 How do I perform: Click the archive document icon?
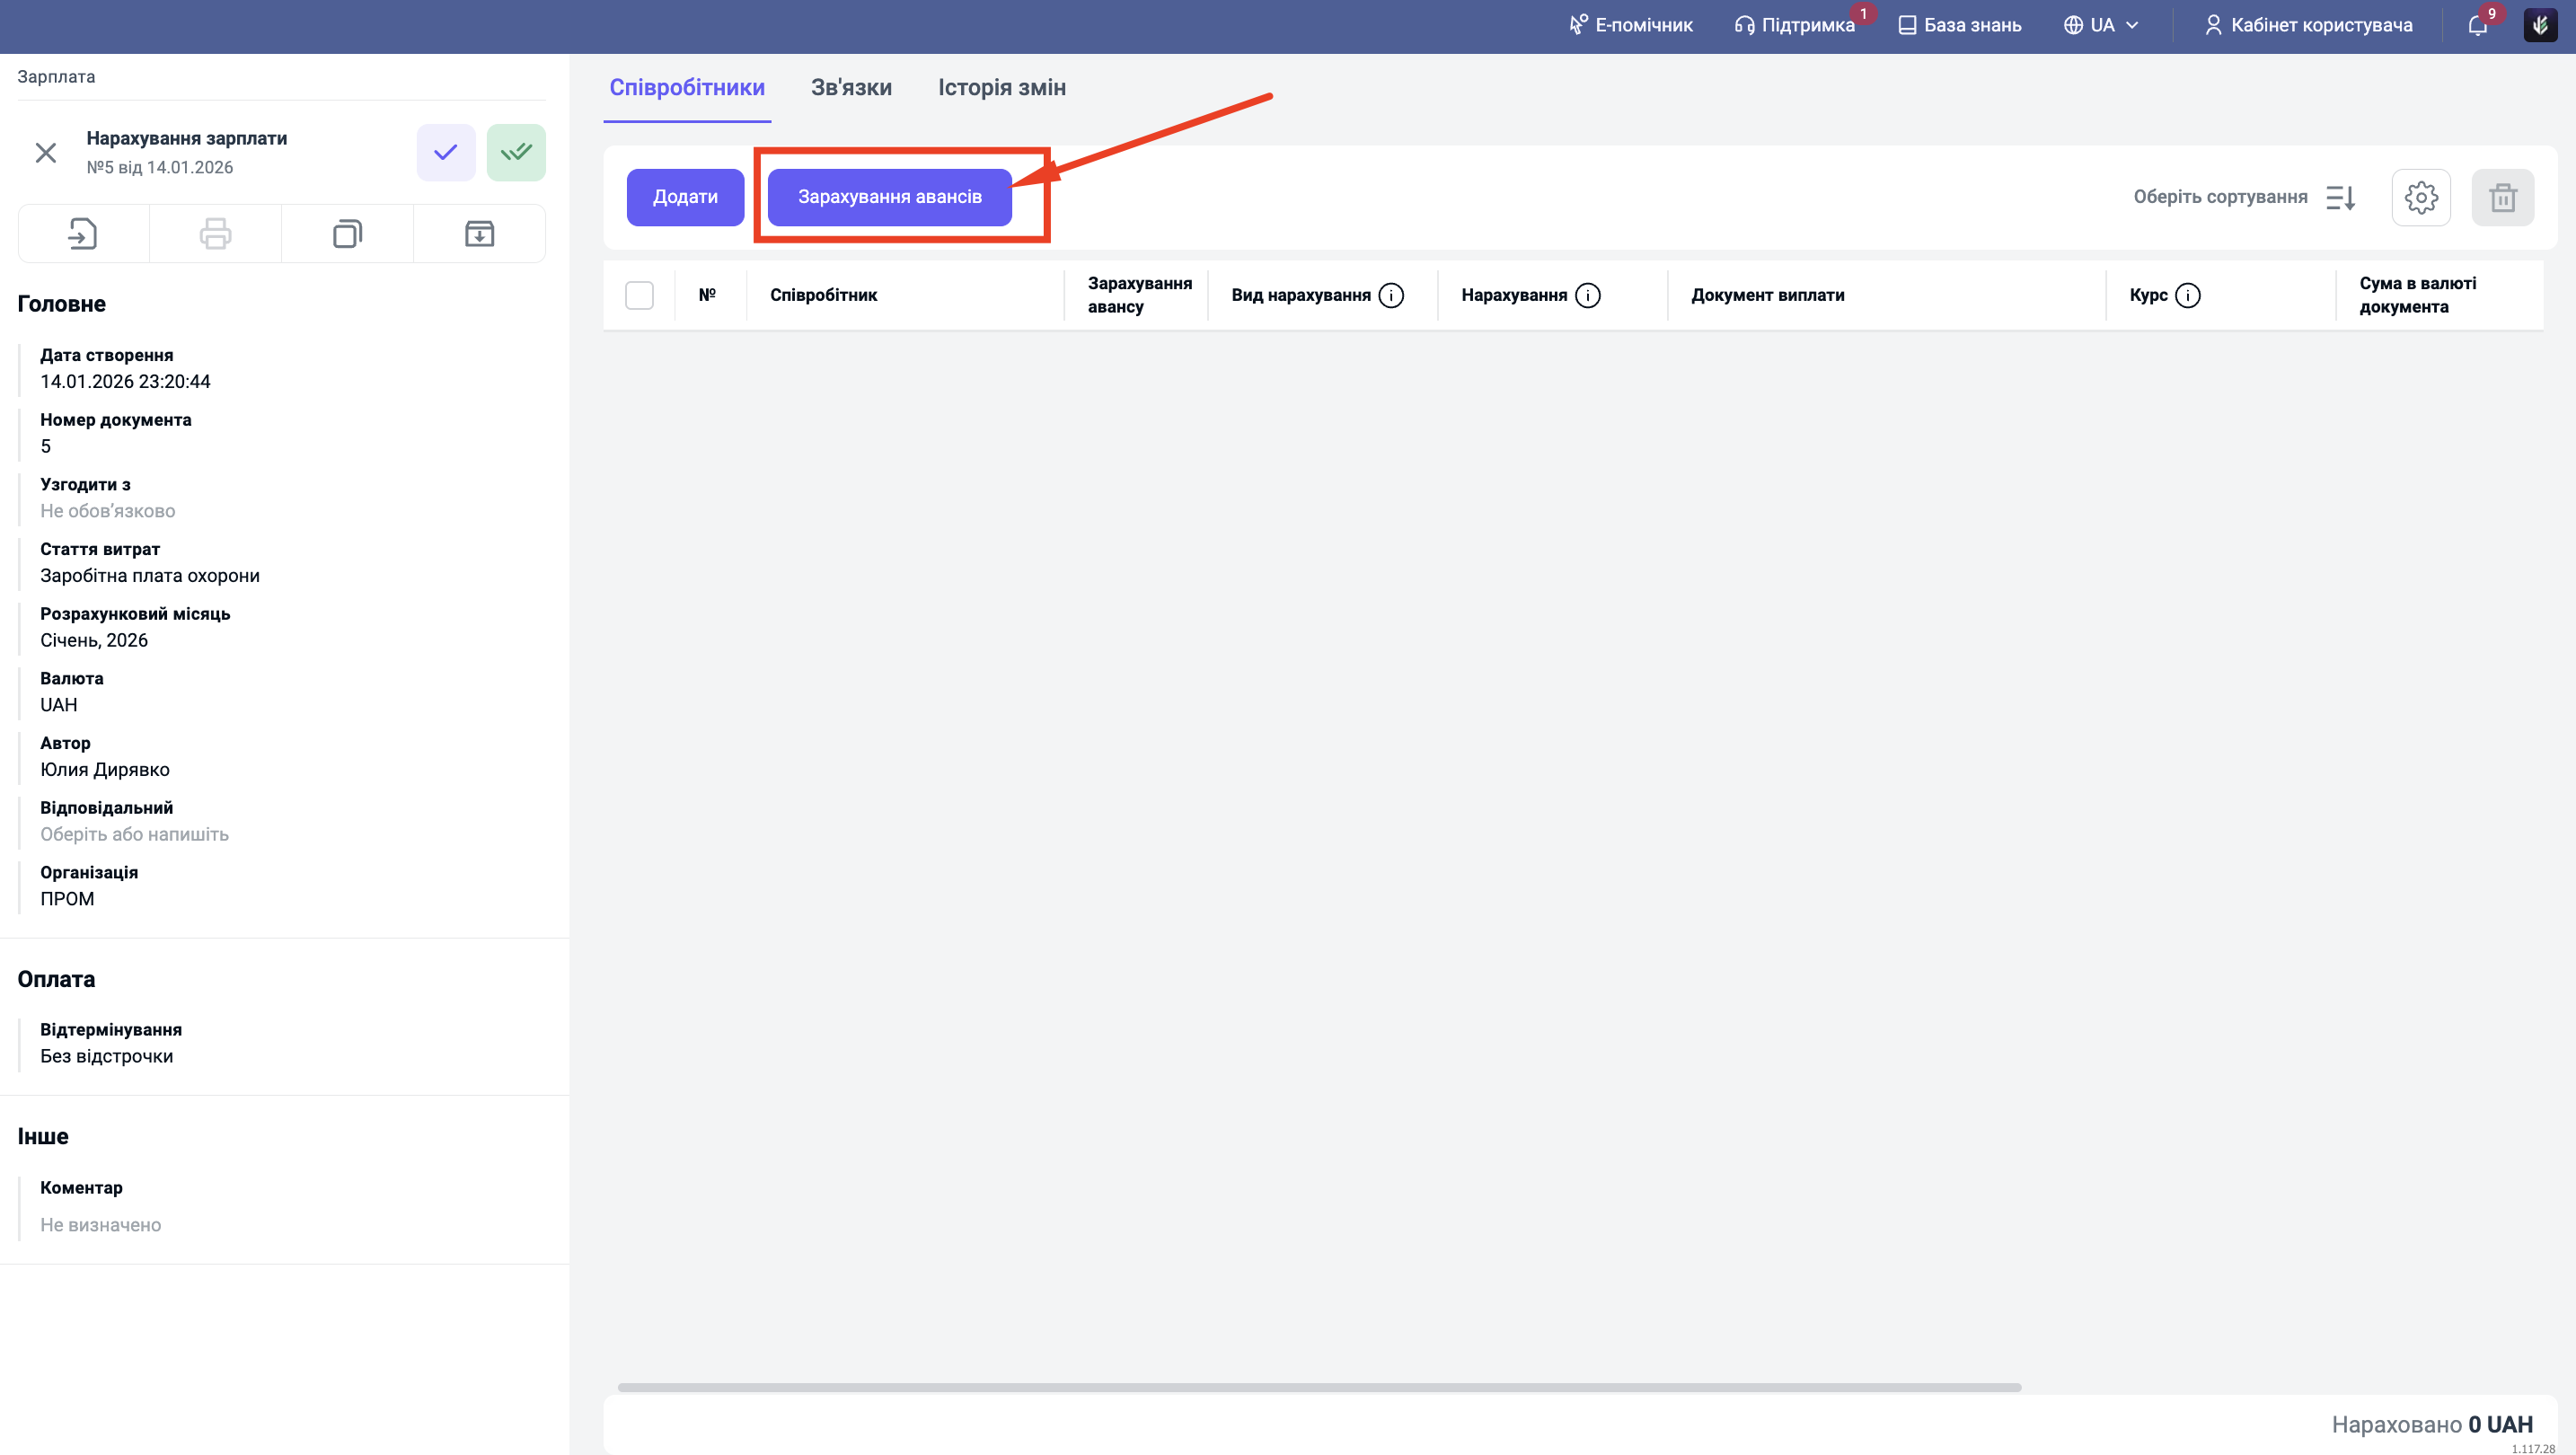[x=479, y=234]
